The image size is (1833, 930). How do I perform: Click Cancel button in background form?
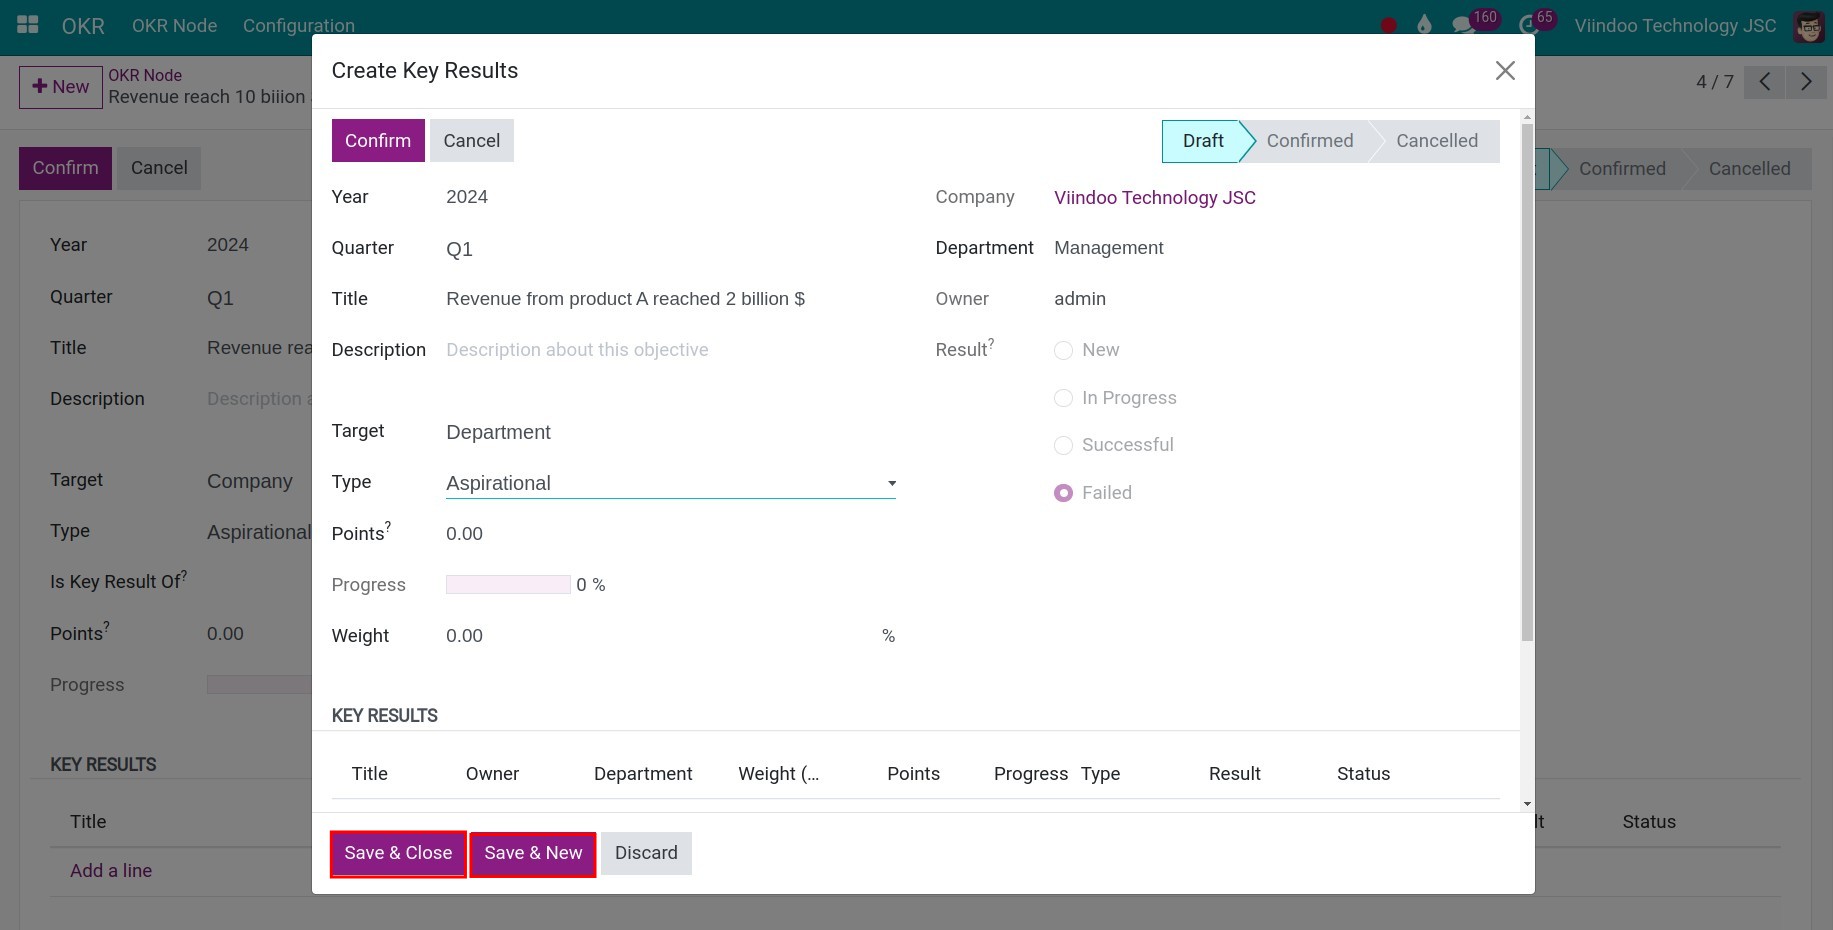pyautogui.click(x=159, y=168)
